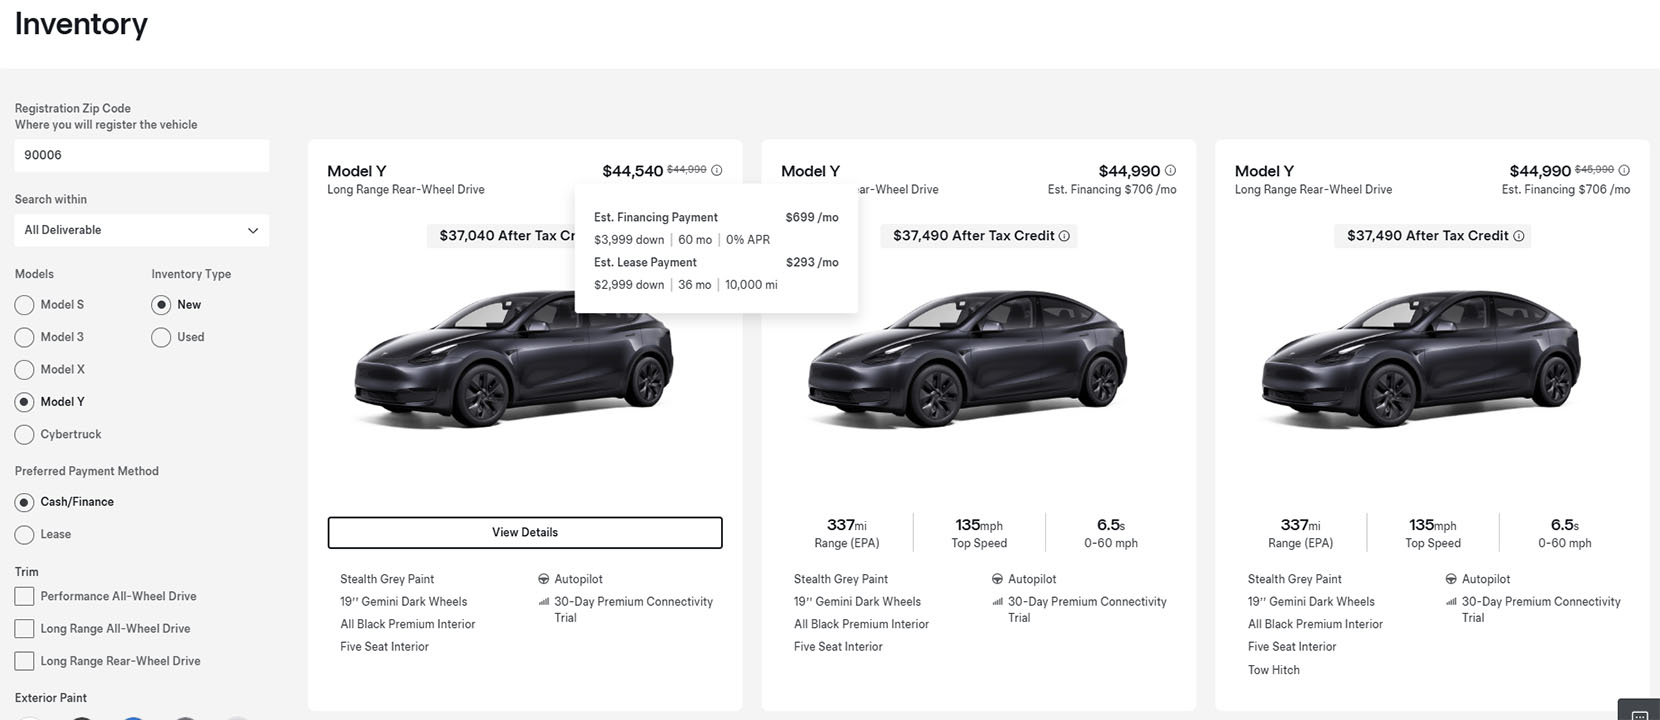Click info icon beside the struck-through $45,990 price
Screen dimensions: 1660x720
click(1624, 171)
